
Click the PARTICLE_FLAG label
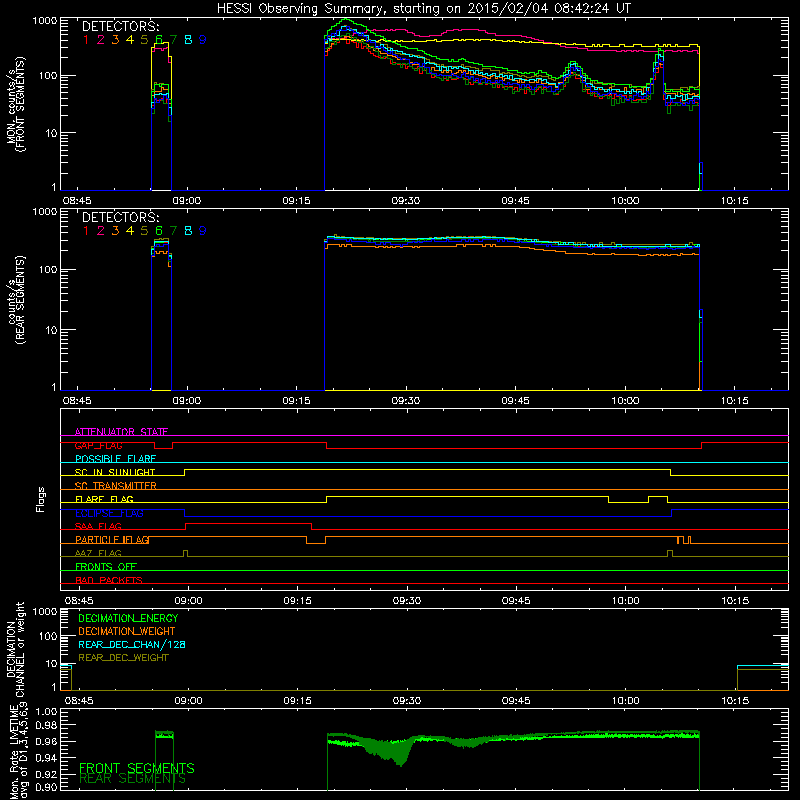click(112, 540)
